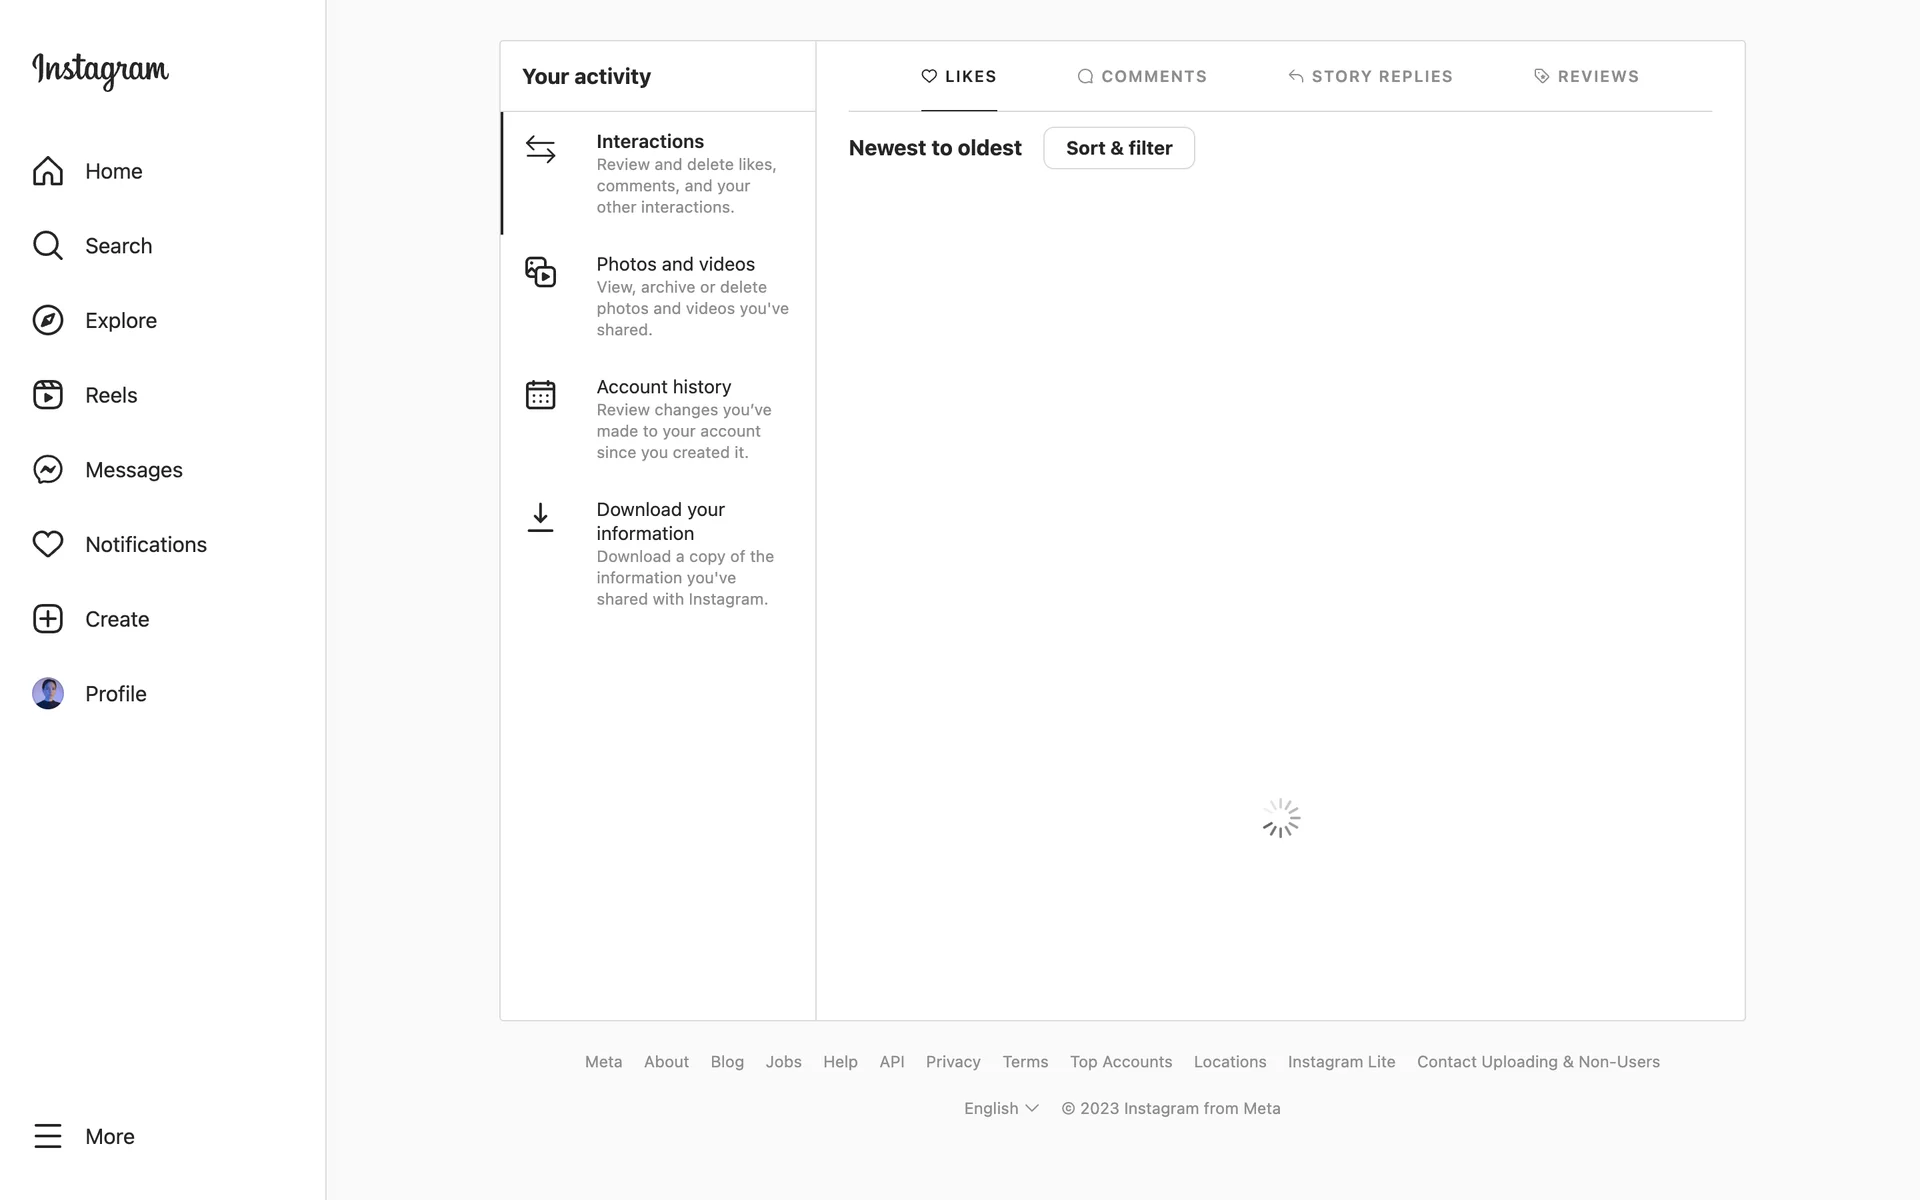Expand the More hamburger menu
This screenshot has width=1920, height=1200.
coord(48,1136)
